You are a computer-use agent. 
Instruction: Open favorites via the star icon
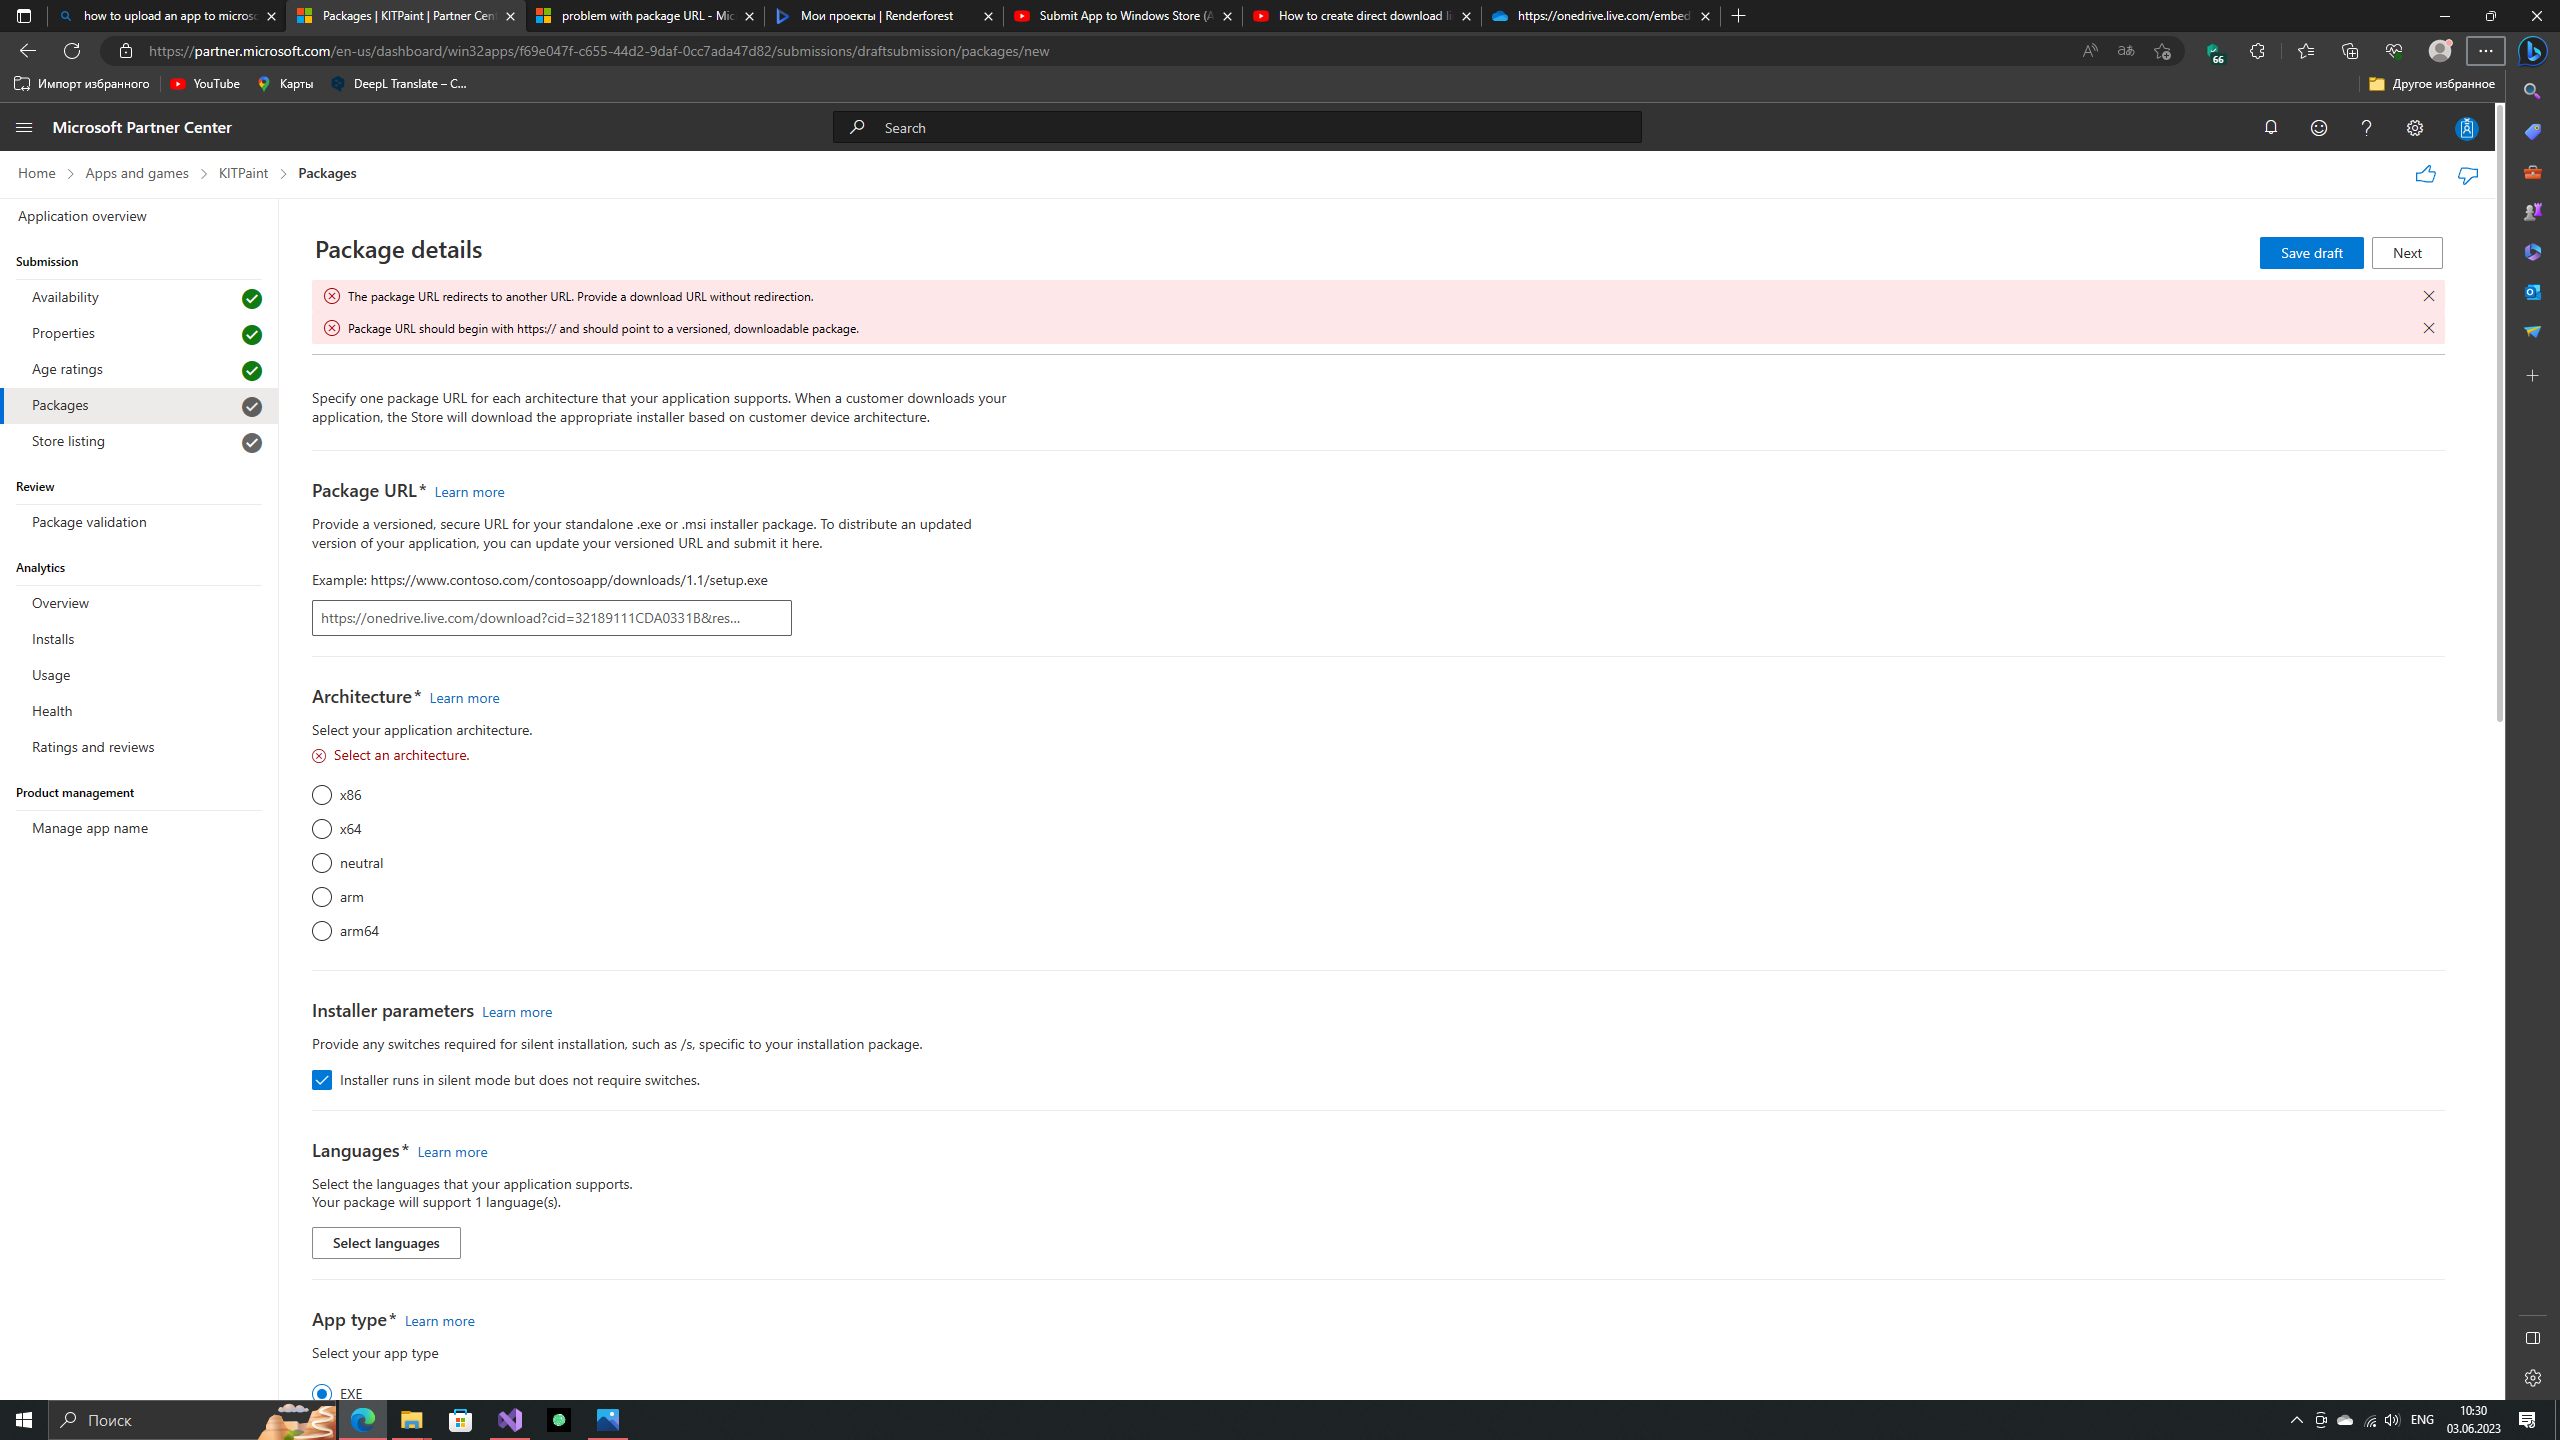[2305, 50]
